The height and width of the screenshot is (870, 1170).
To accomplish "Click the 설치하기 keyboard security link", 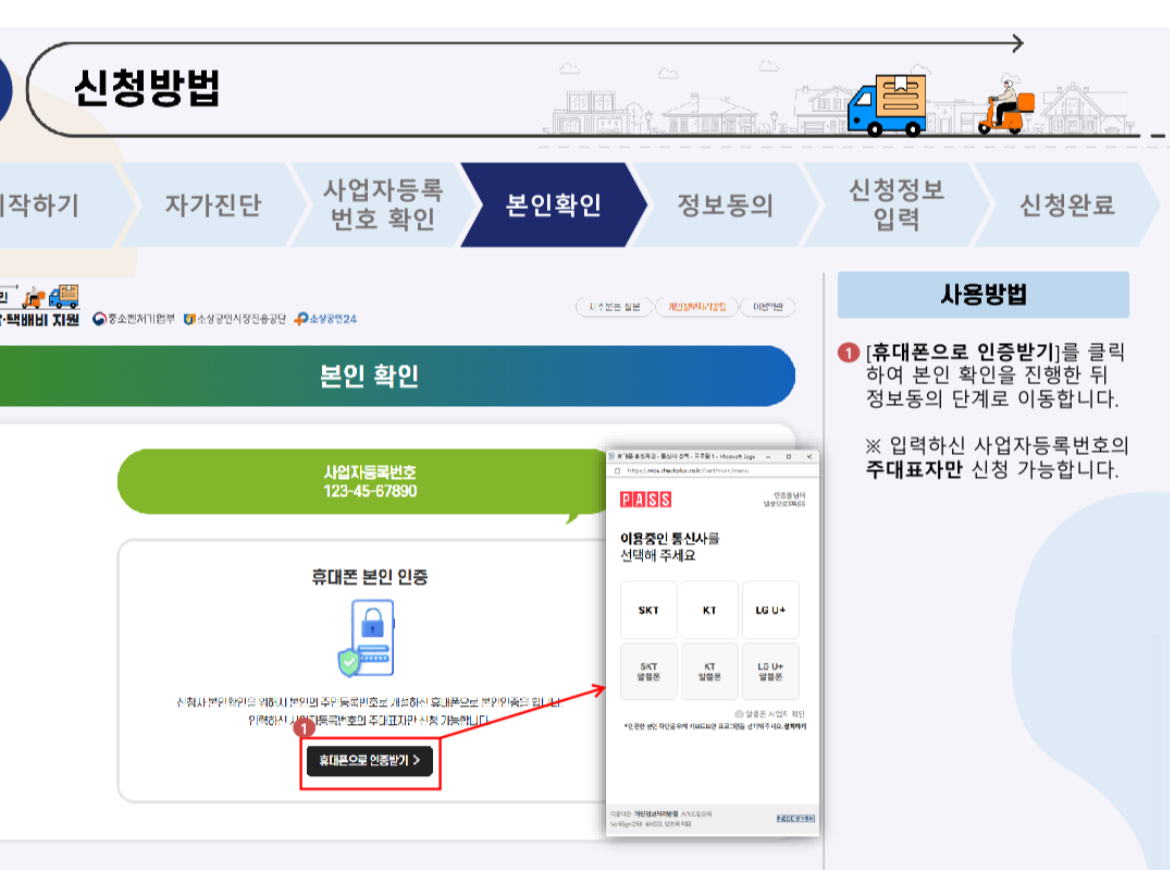I will [x=794, y=726].
